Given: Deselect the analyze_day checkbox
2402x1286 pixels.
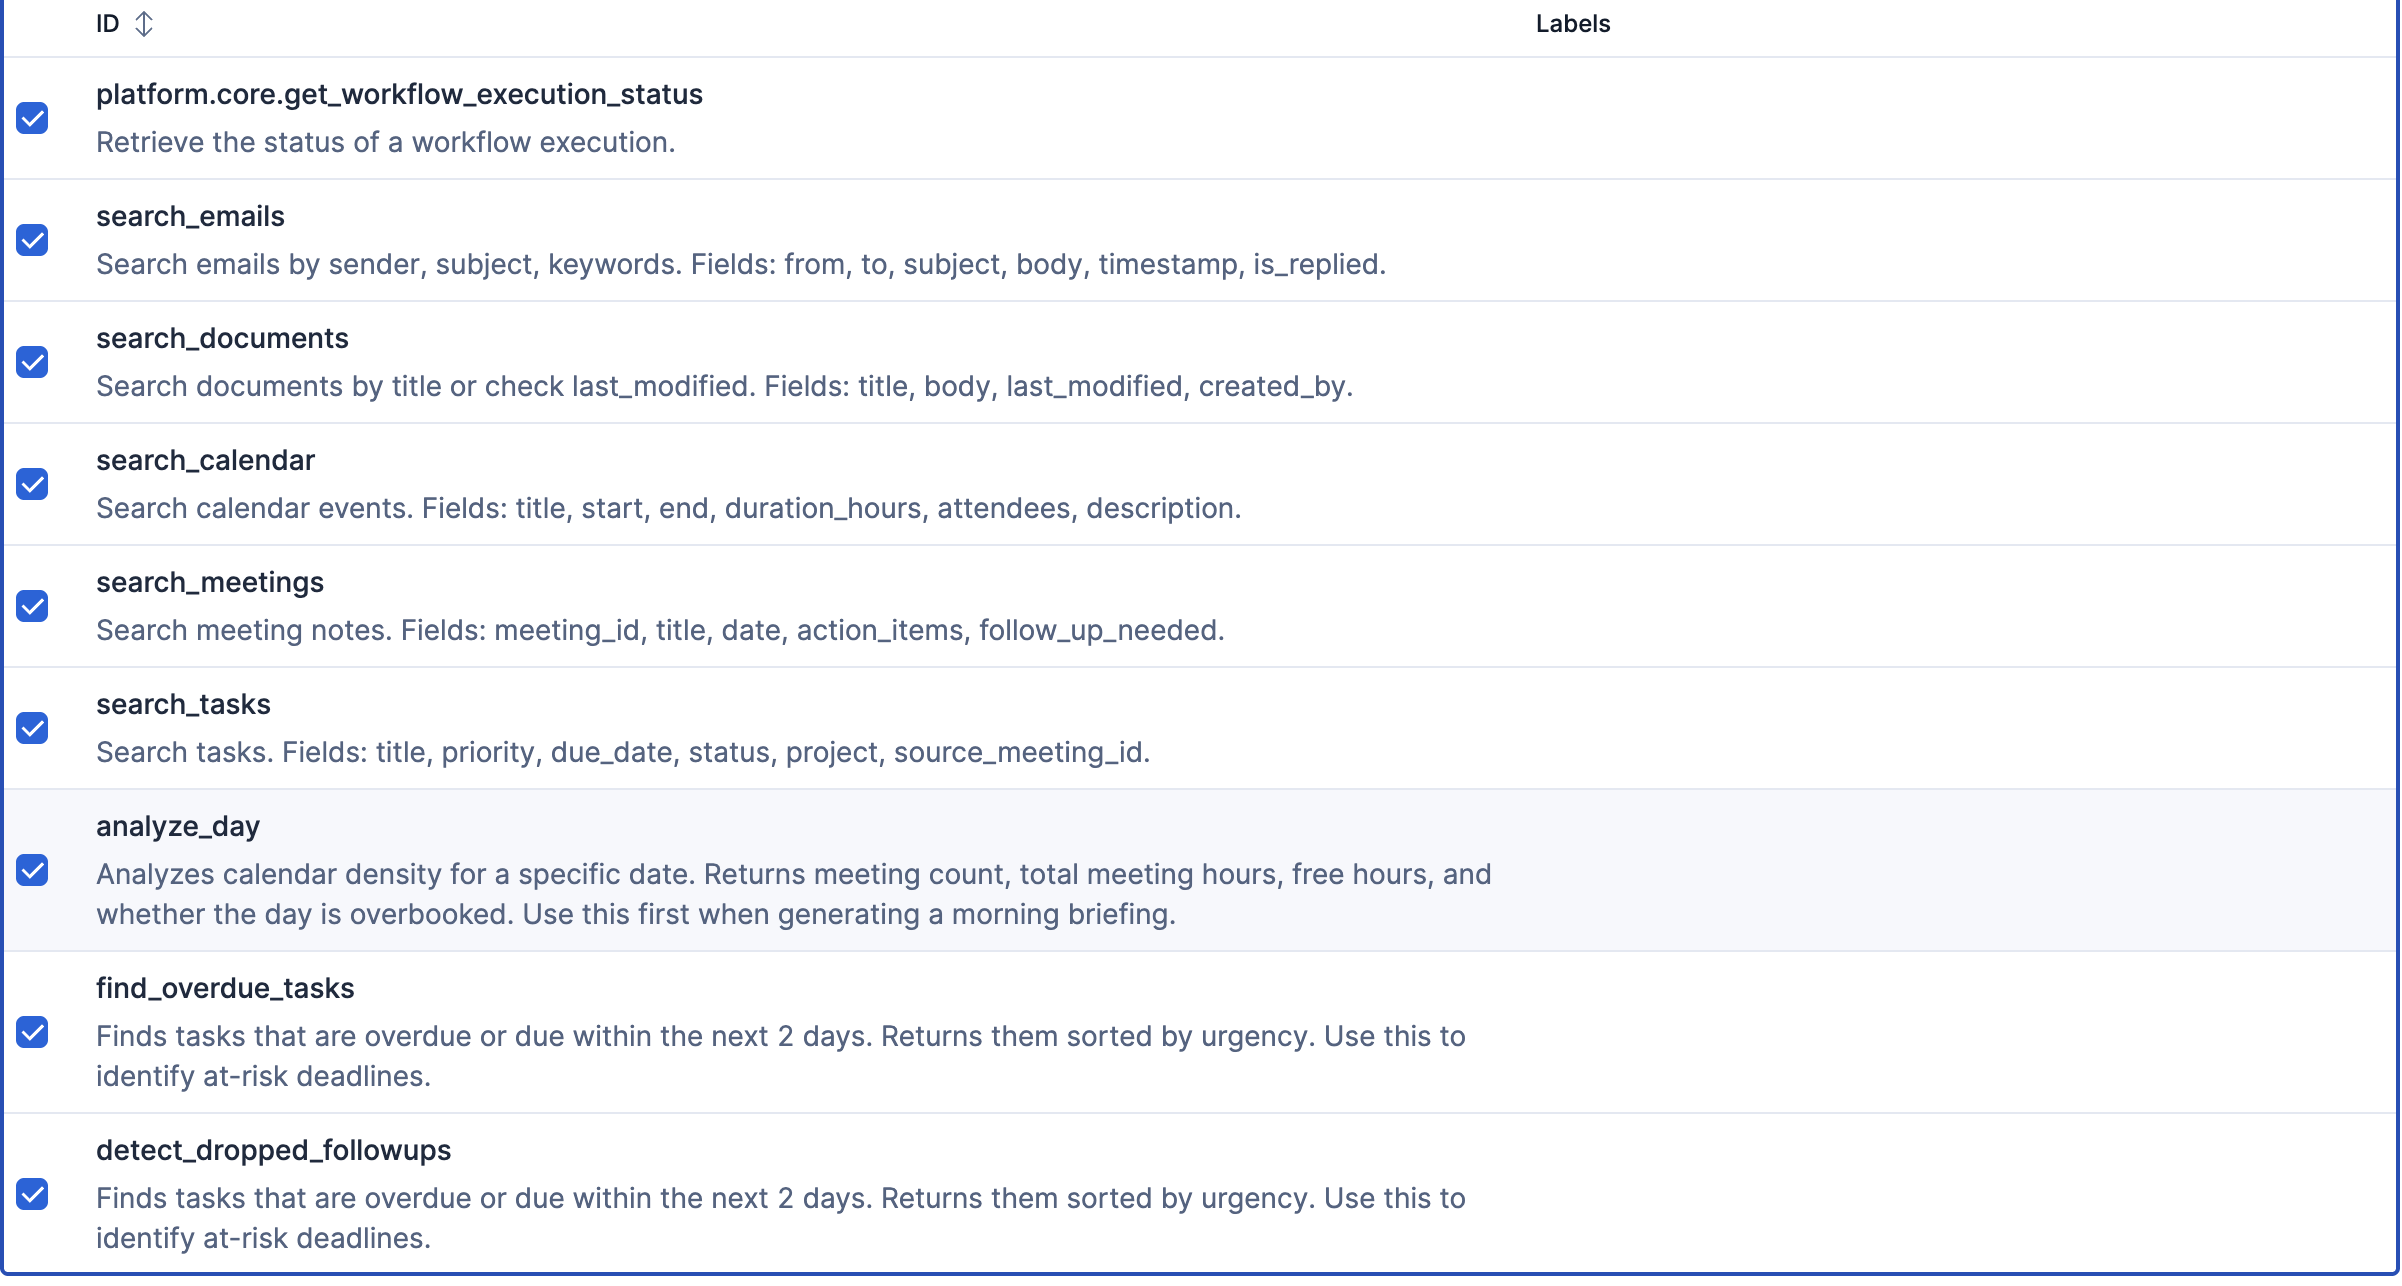Looking at the screenshot, I should tap(33, 870).
